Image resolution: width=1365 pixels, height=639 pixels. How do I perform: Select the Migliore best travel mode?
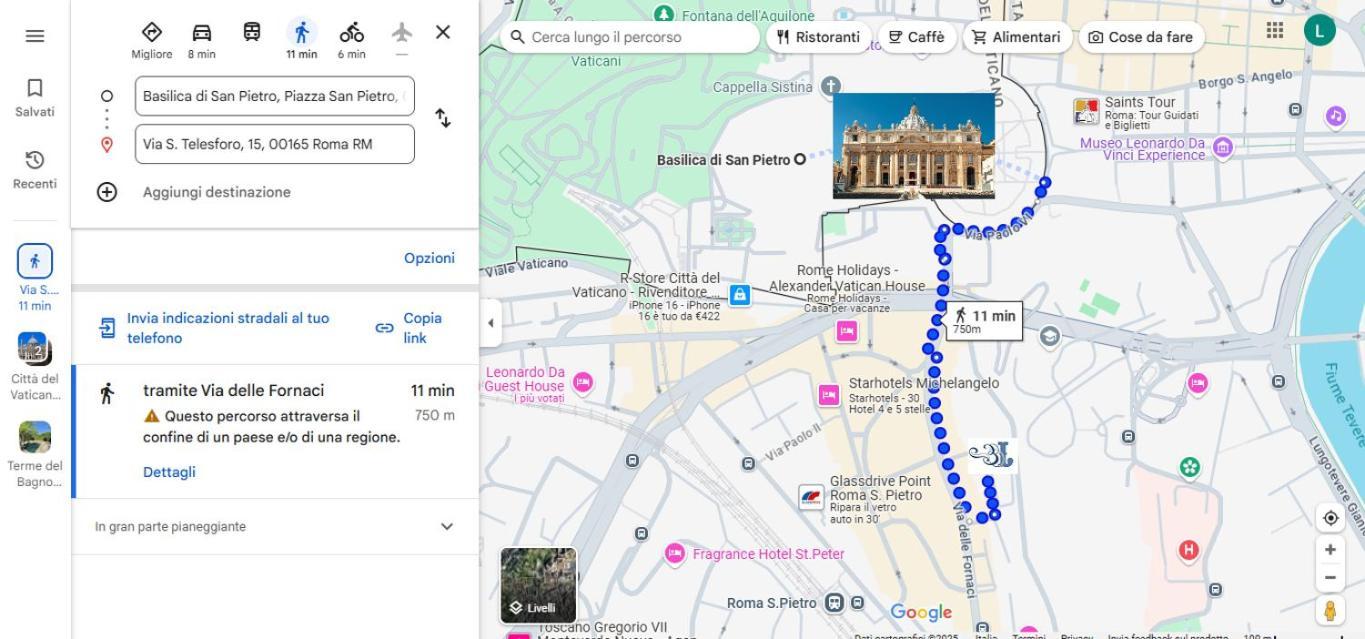click(152, 39)
